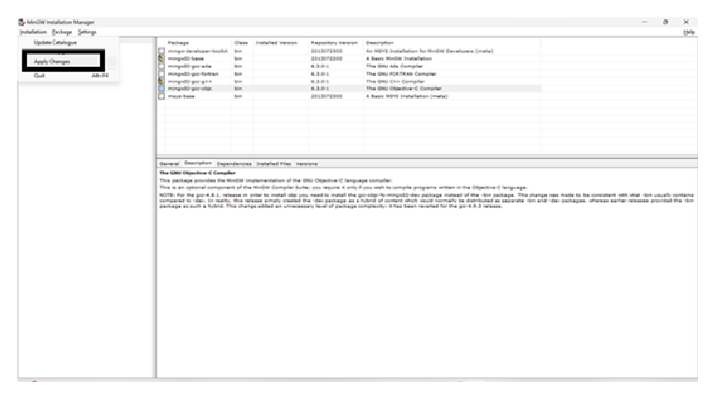Image resolution: width=720 pixels, height=400 pixels.
Task: Click the MSYS Installation for MinGW Developers description
Action: pos(429,51)
